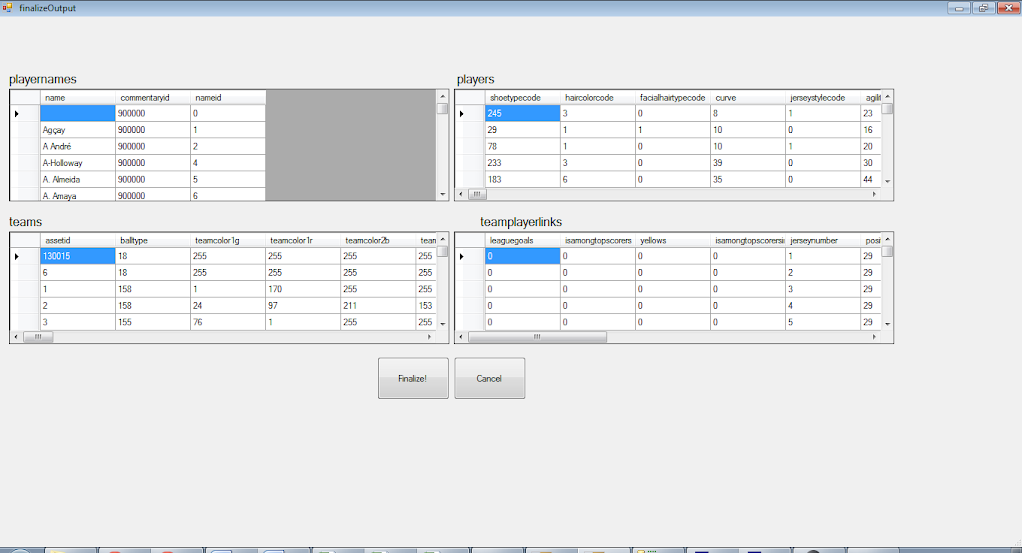Select balltype cell 155 in teams
The image size is (1022, 553).
pos(153,321)
